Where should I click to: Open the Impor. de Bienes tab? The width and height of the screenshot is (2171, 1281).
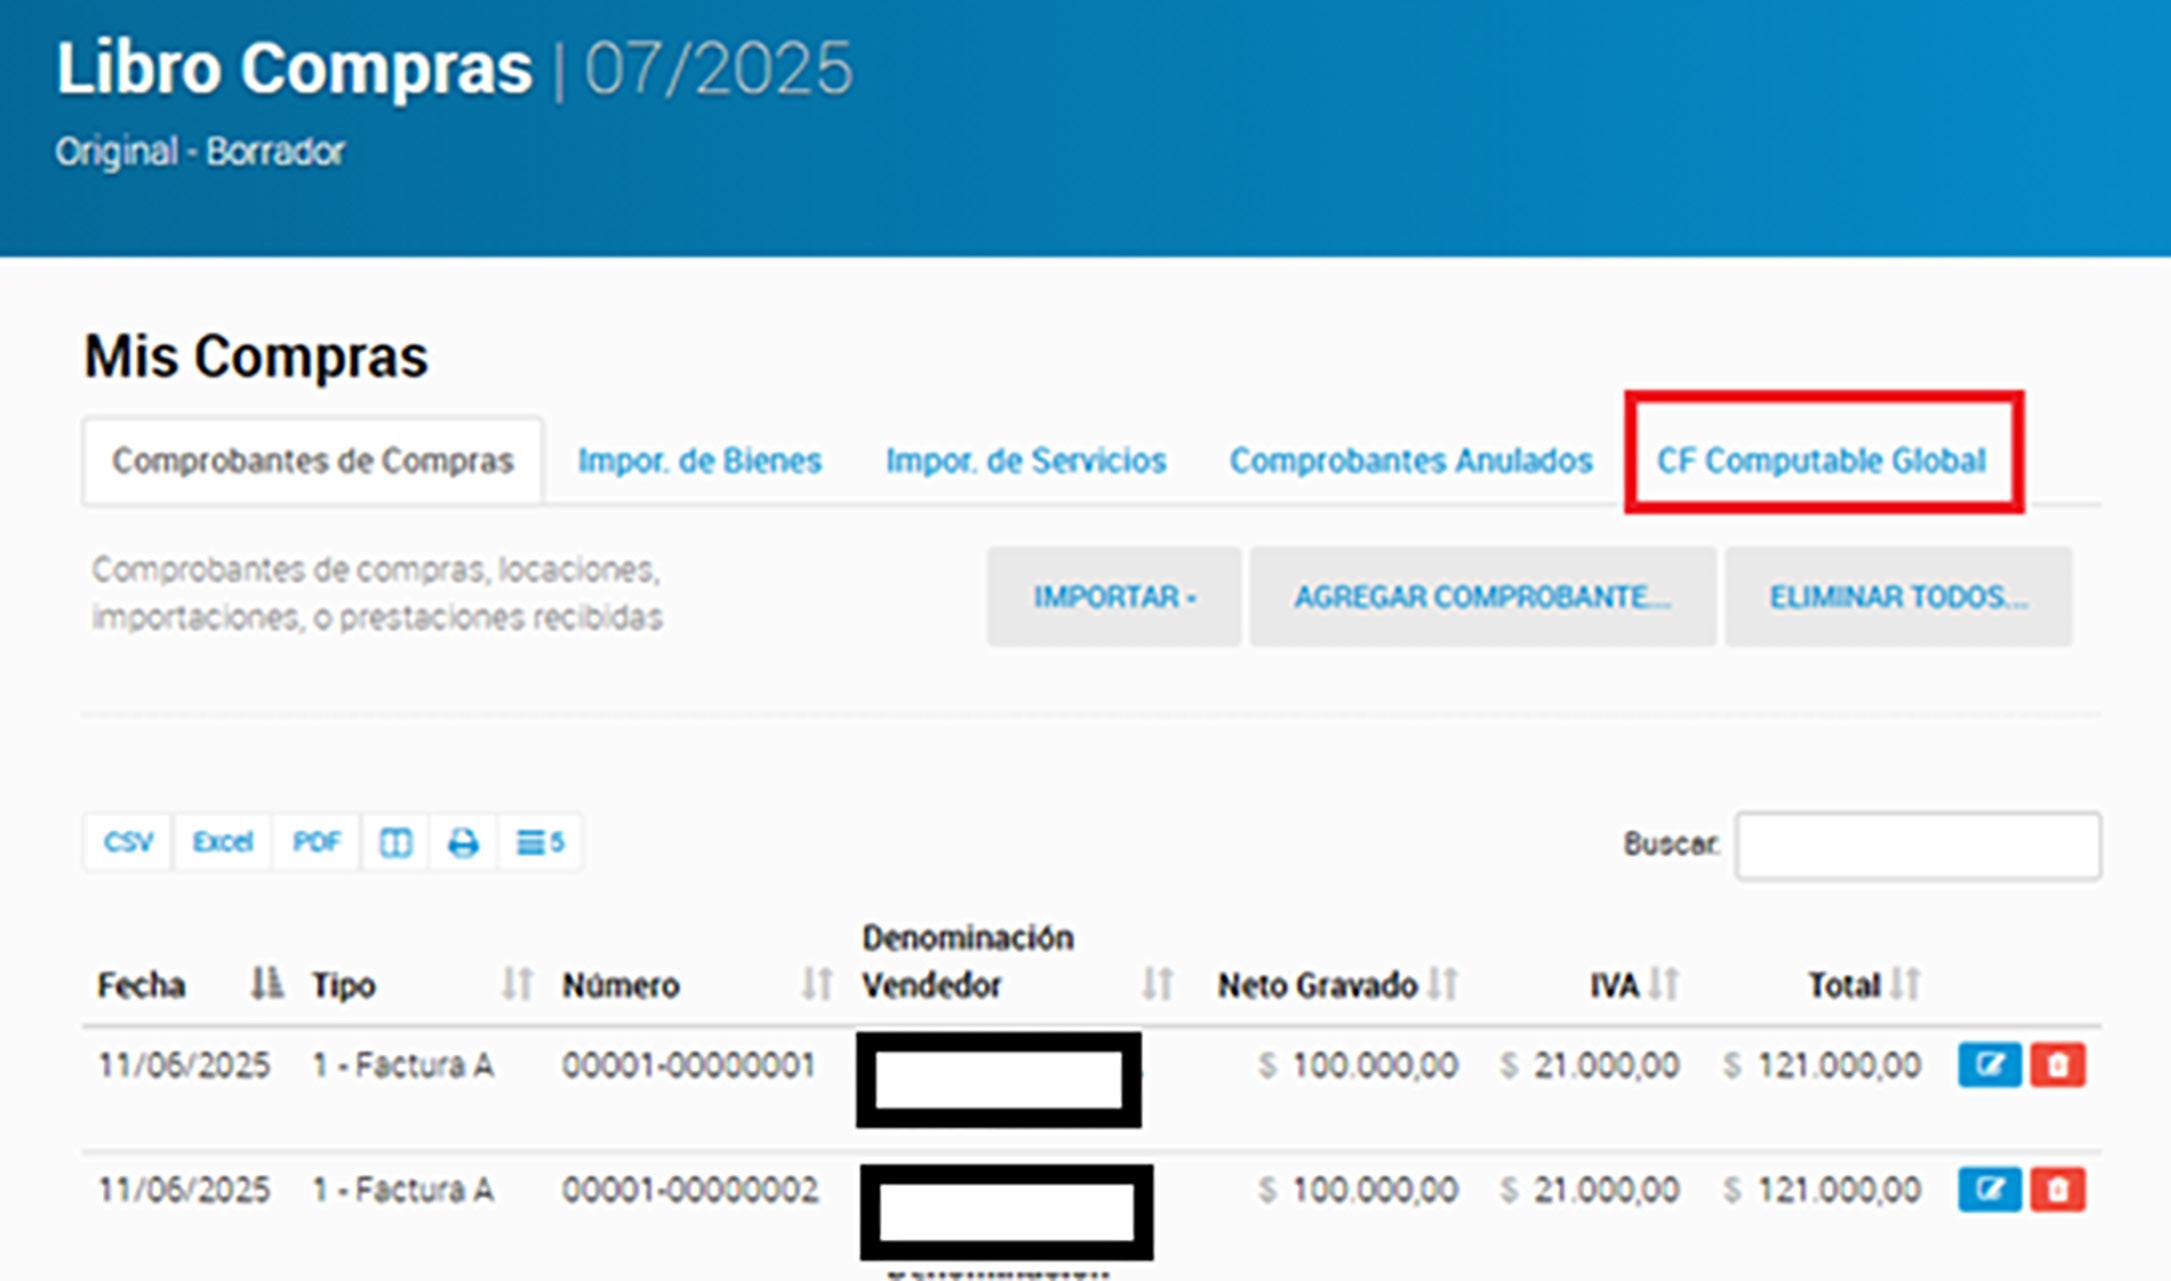(x=699, y=461)
